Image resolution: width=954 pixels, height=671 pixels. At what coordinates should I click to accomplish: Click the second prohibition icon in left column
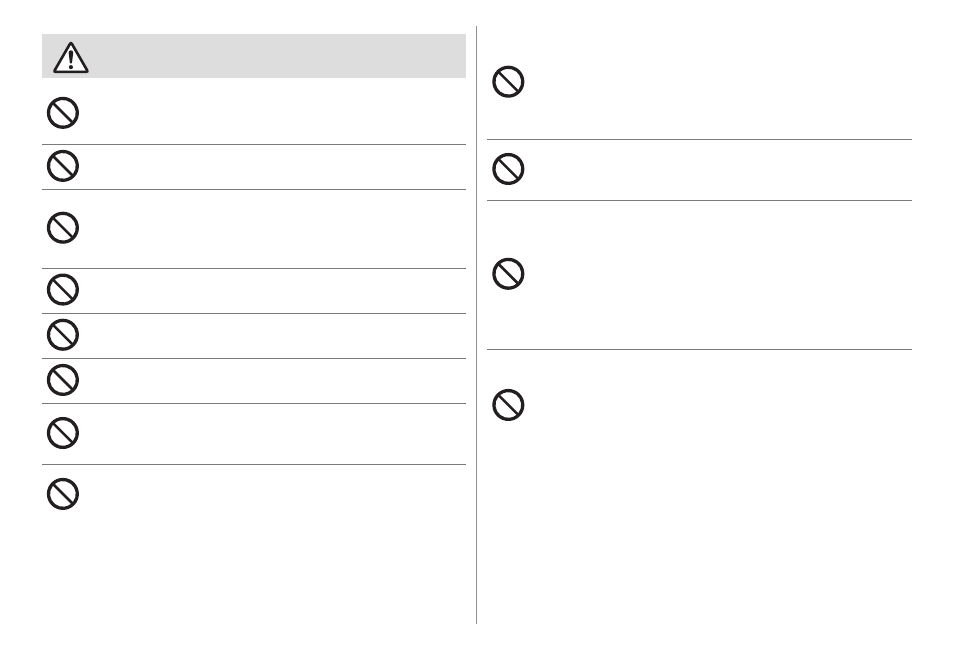[x=63, y=165]
